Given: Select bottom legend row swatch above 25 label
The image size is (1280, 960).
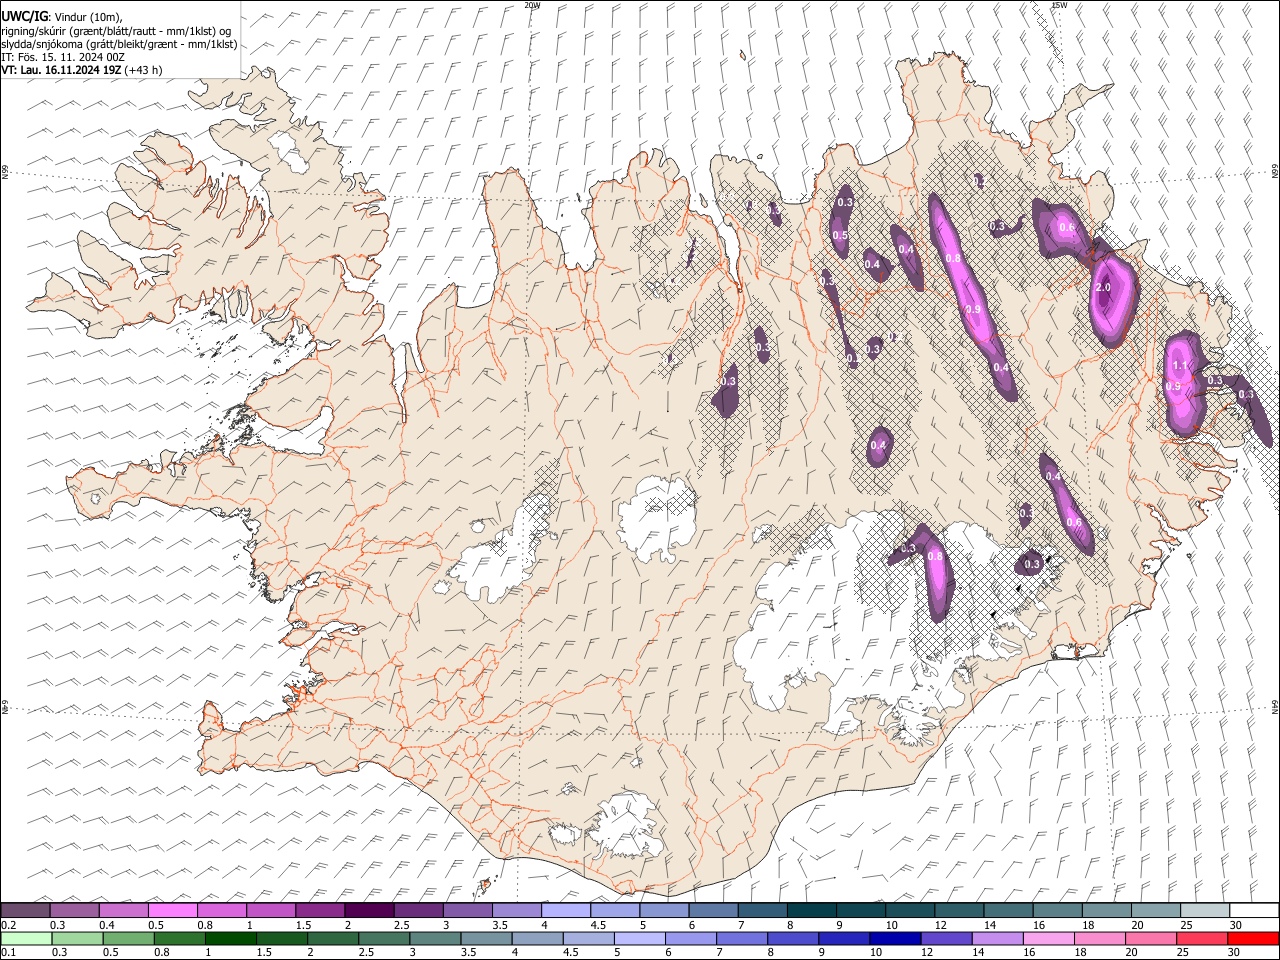Looking at the screenshot, I should click(1203, 938).
